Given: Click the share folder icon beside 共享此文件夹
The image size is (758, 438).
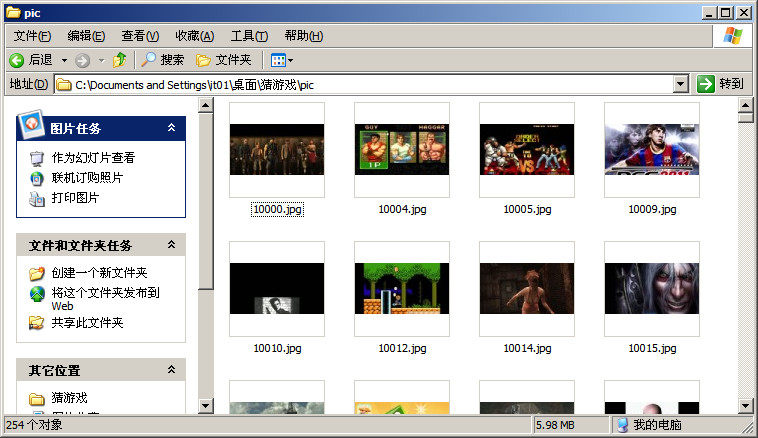Looking at the screenshot, I should point(37,322).
